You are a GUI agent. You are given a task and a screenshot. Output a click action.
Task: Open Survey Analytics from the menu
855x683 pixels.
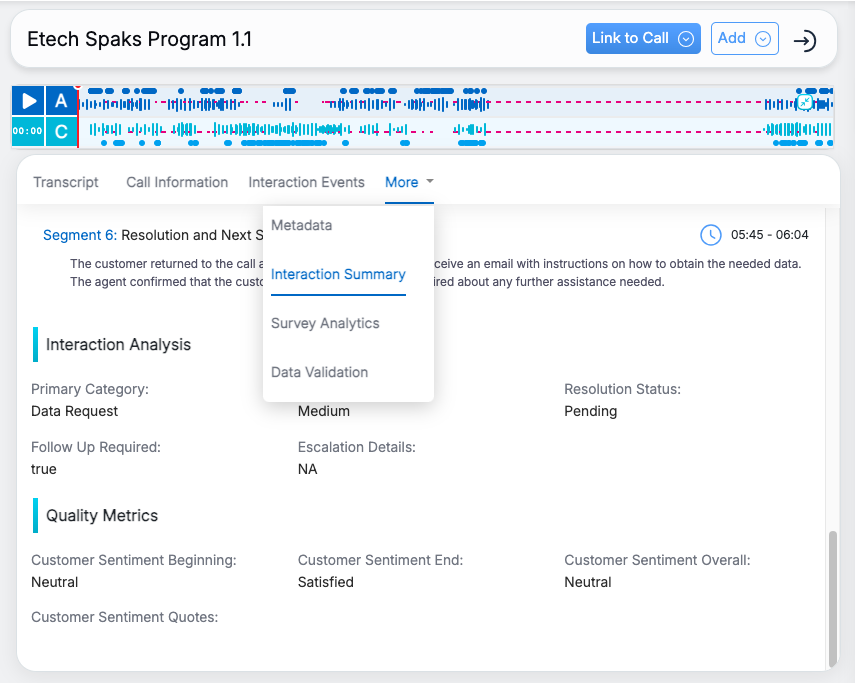click(325, 324)
